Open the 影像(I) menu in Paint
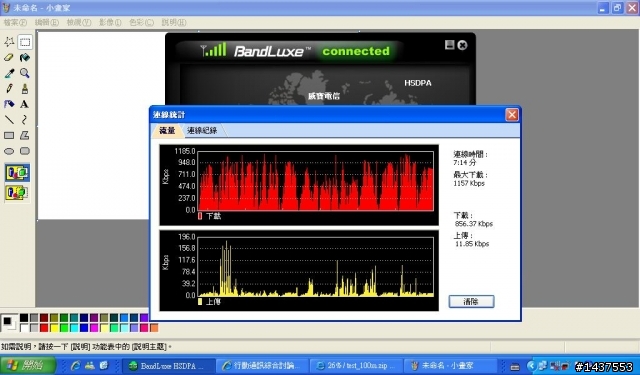Viewport: 640px width, 375px height. (110, 22)
